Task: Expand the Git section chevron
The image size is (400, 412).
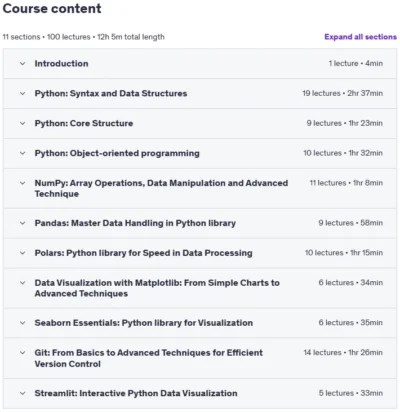Action: pyautogui.click(x=22, y=353)
